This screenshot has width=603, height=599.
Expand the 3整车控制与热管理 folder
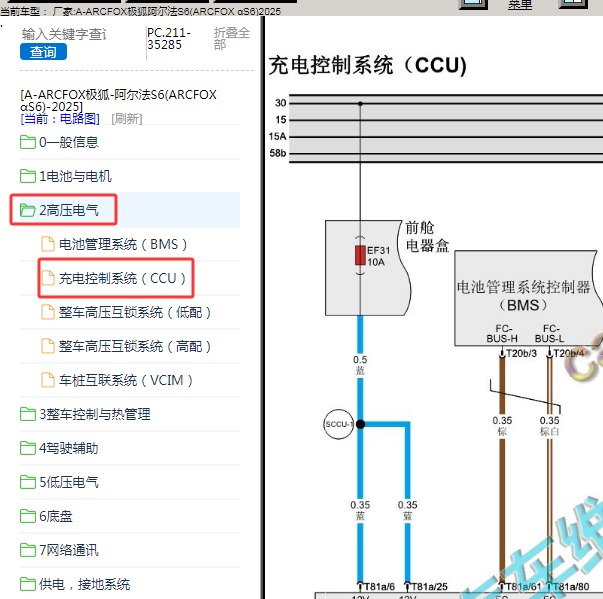click(x=95, y=414)
